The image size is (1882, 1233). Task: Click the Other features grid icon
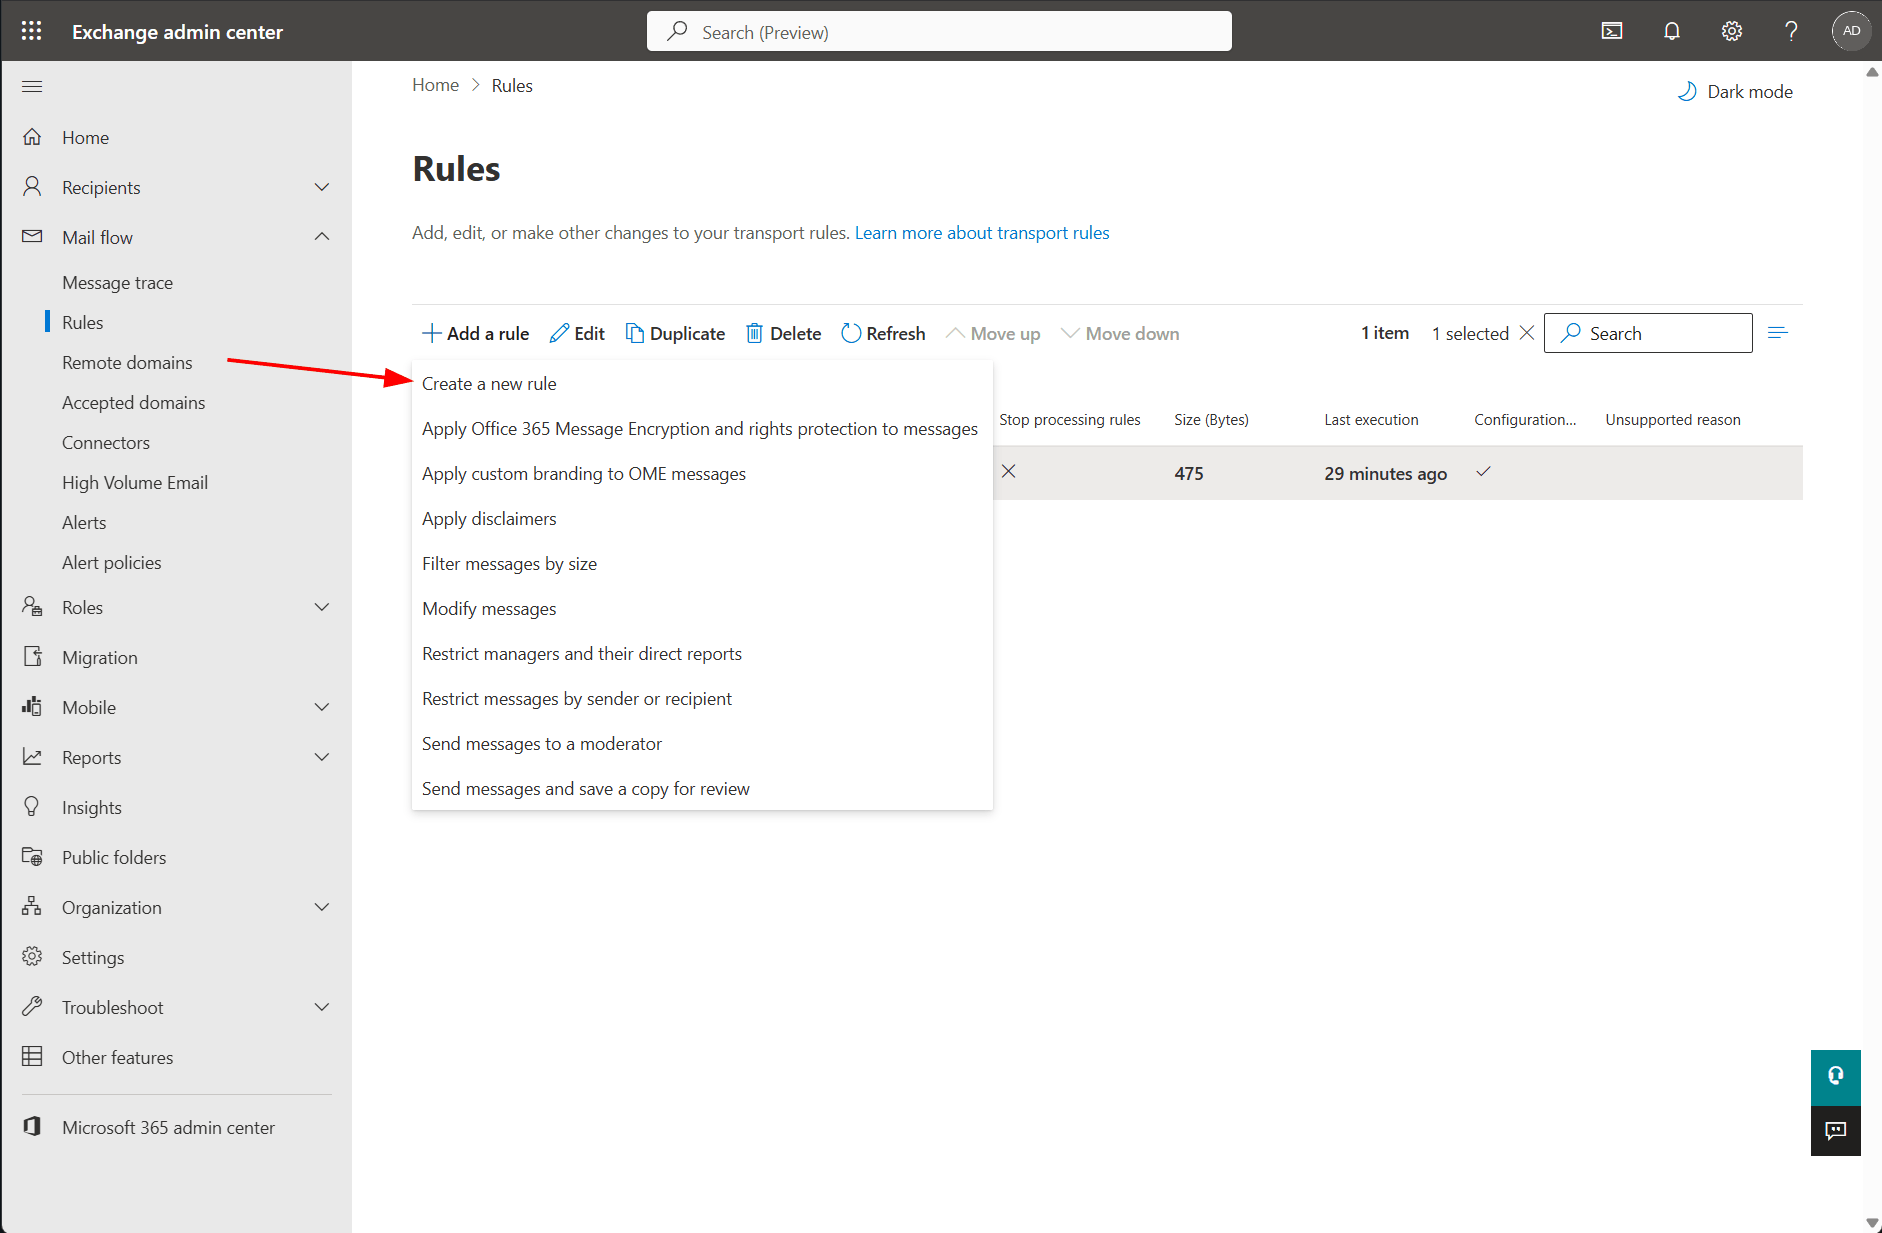click(32, 1056)
